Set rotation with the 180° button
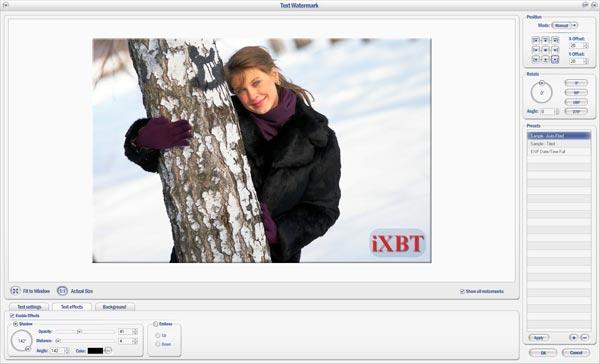The image size is (600, 364). 576,102
